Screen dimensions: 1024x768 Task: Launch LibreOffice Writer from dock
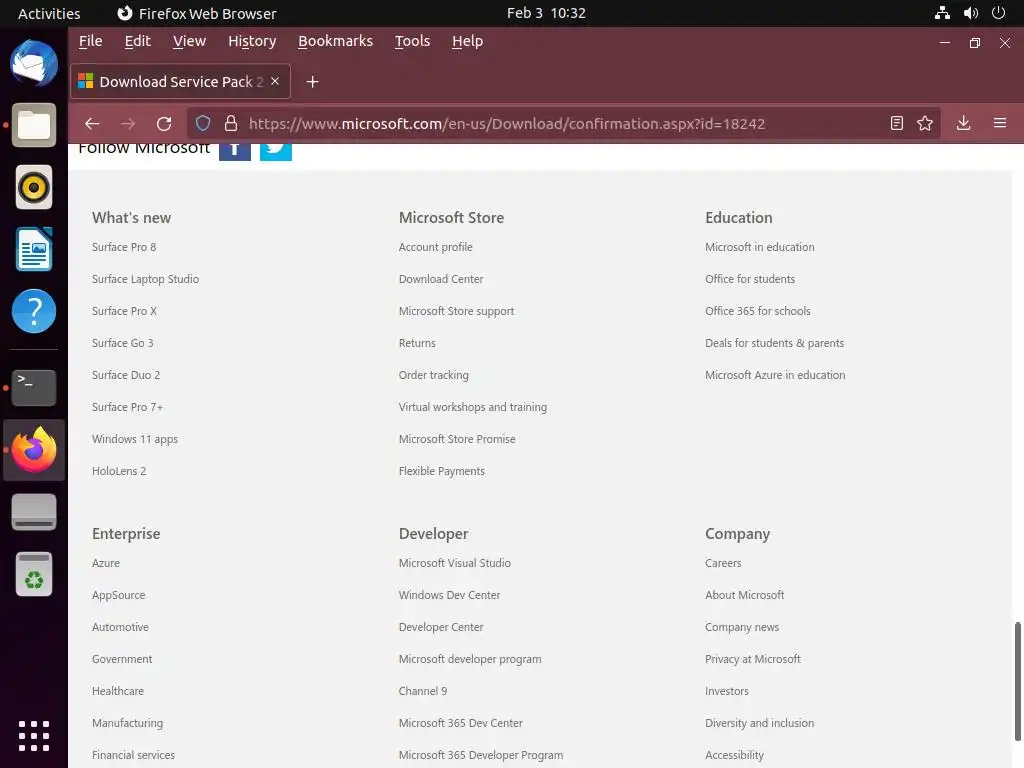[x=34, y=249]
